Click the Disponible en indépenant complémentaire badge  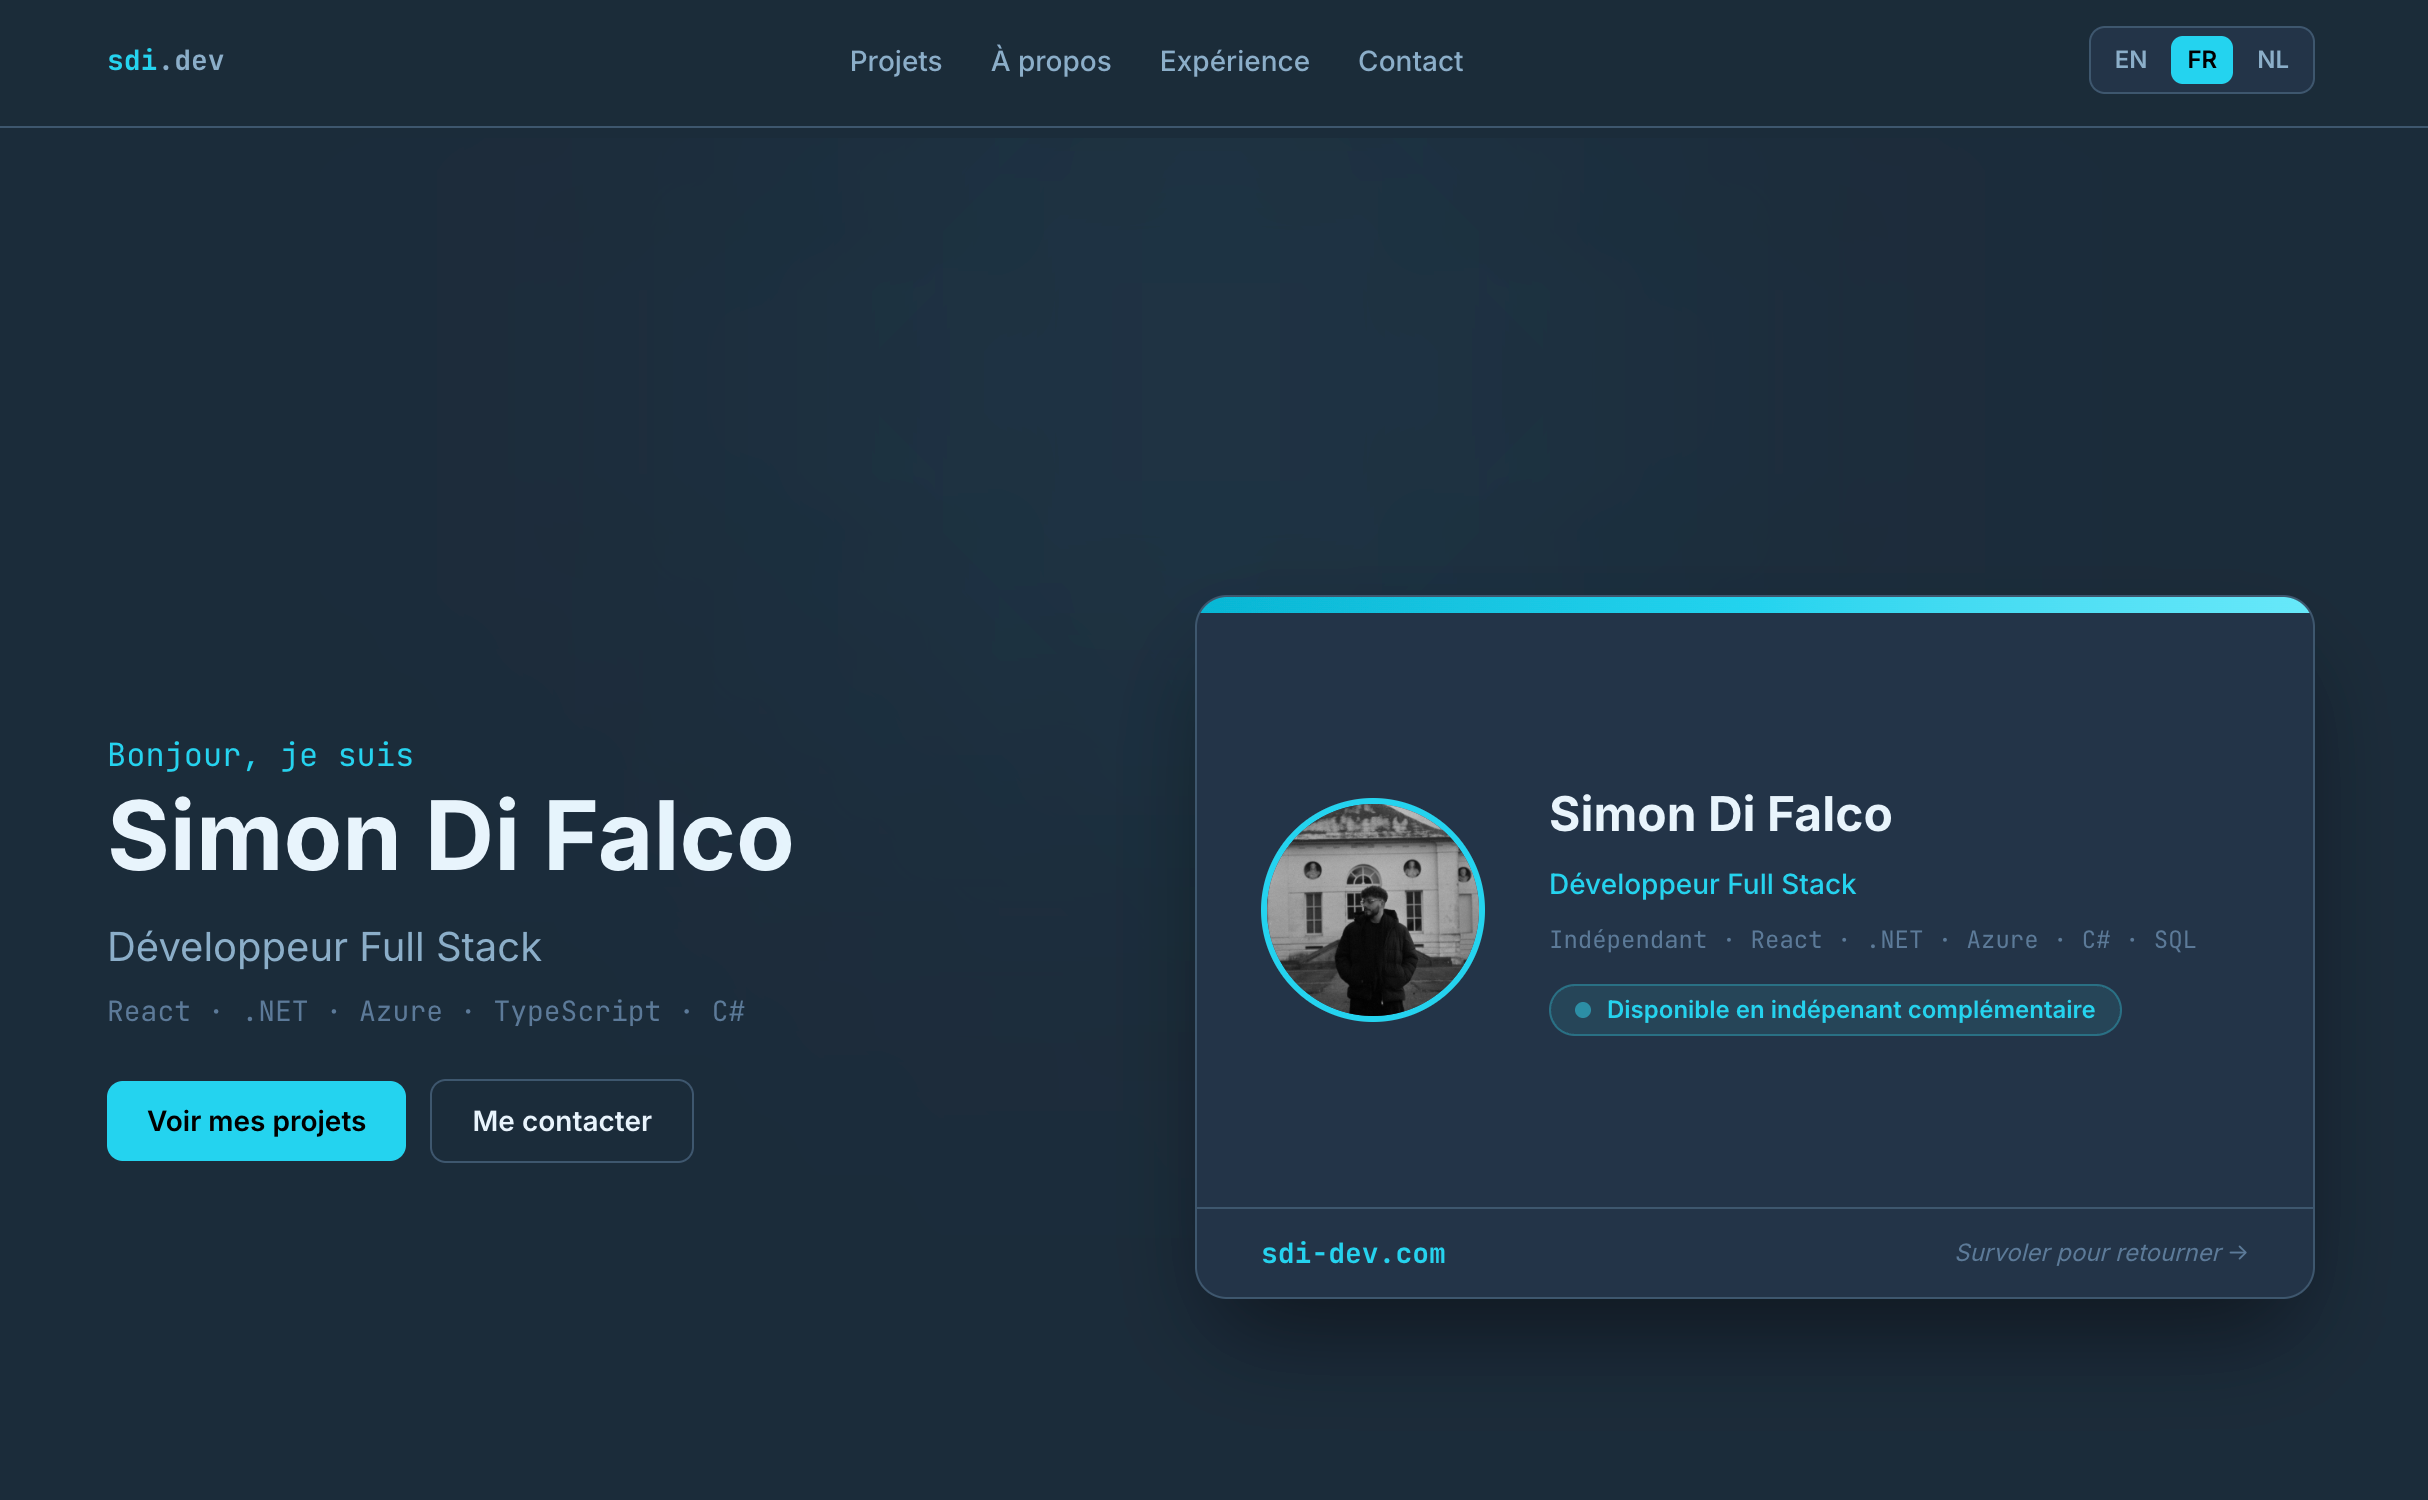click(1834, 1009)
